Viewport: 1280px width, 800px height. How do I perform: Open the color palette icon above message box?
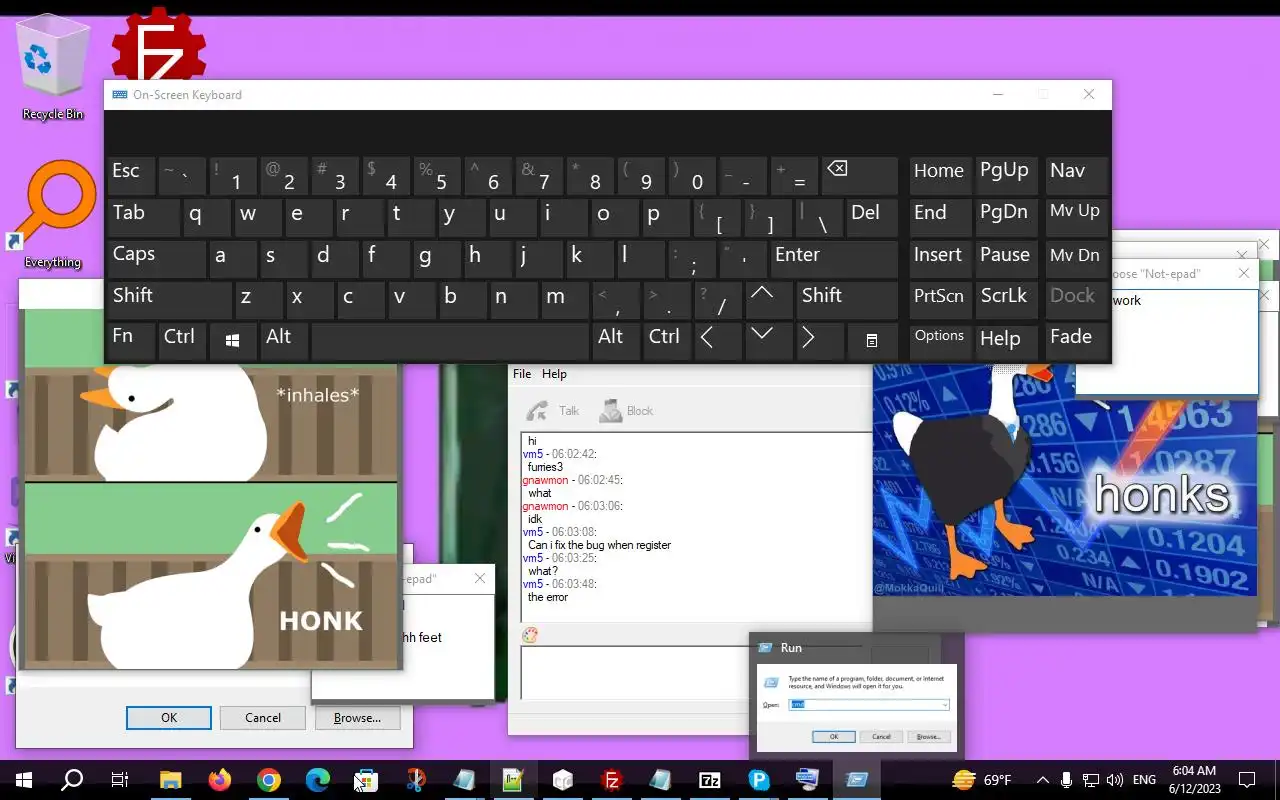tap(530, 635)
